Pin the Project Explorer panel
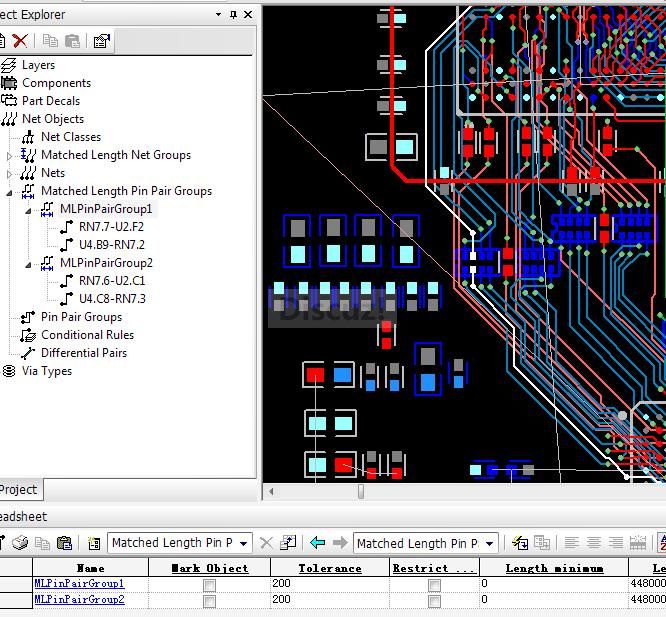The image size is (666, 617). point(234,15)
